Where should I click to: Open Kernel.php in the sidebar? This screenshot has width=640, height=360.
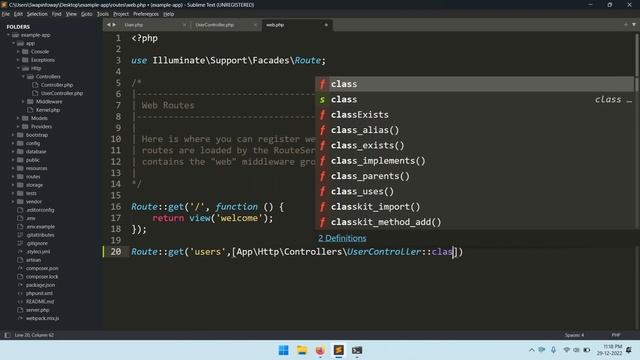[48, 110]
